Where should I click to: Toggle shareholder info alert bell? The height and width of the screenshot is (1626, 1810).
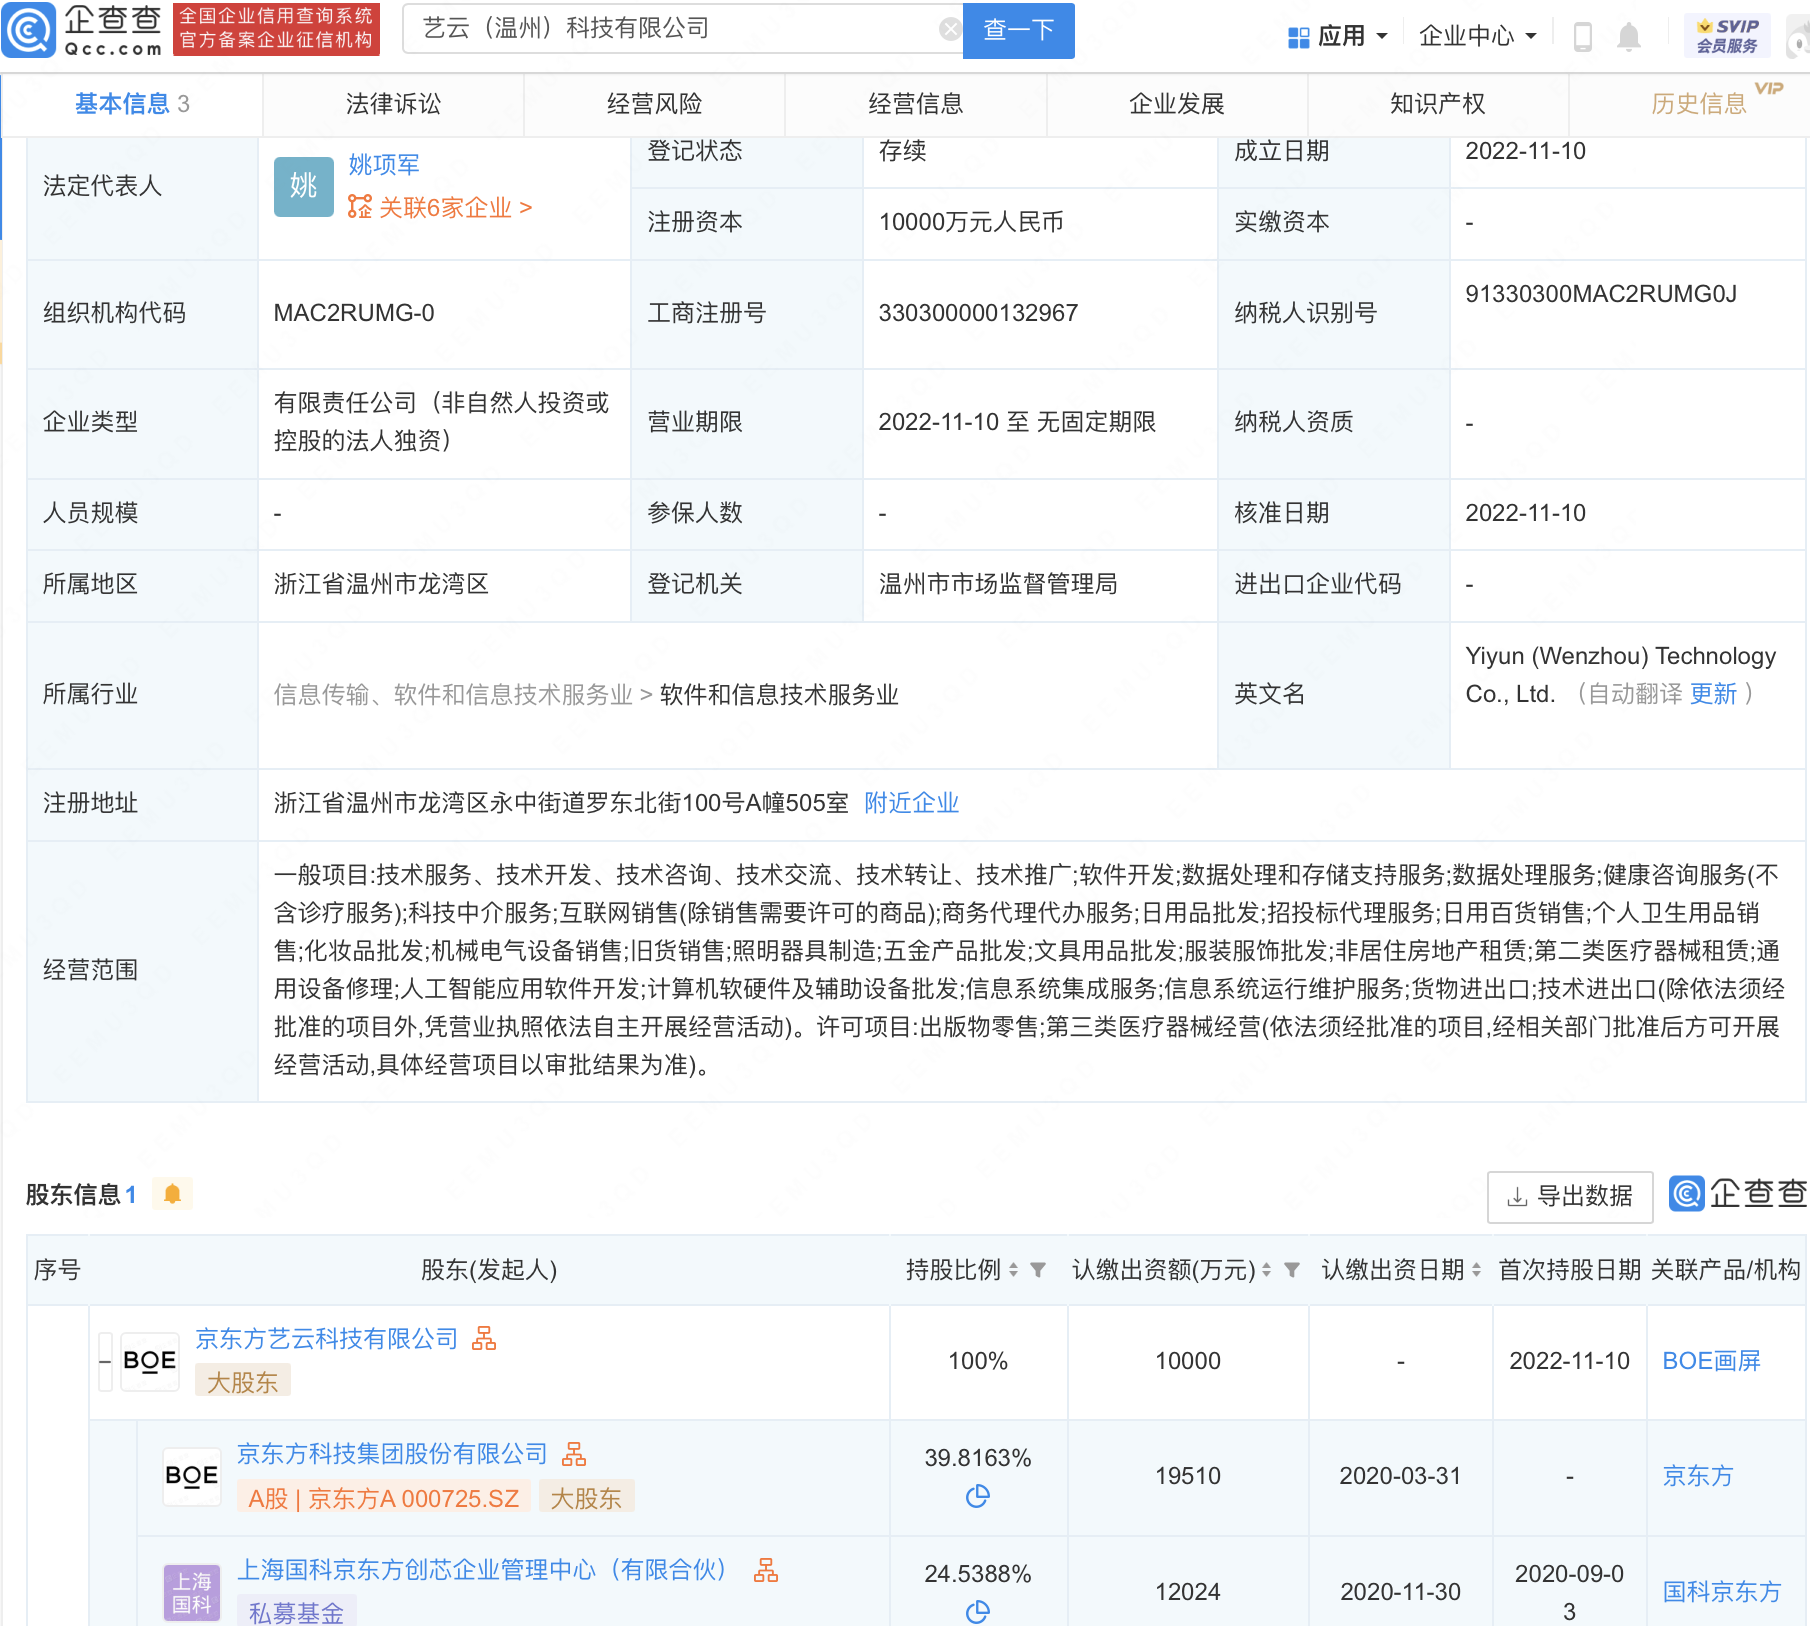click(x=172, y=1194)
